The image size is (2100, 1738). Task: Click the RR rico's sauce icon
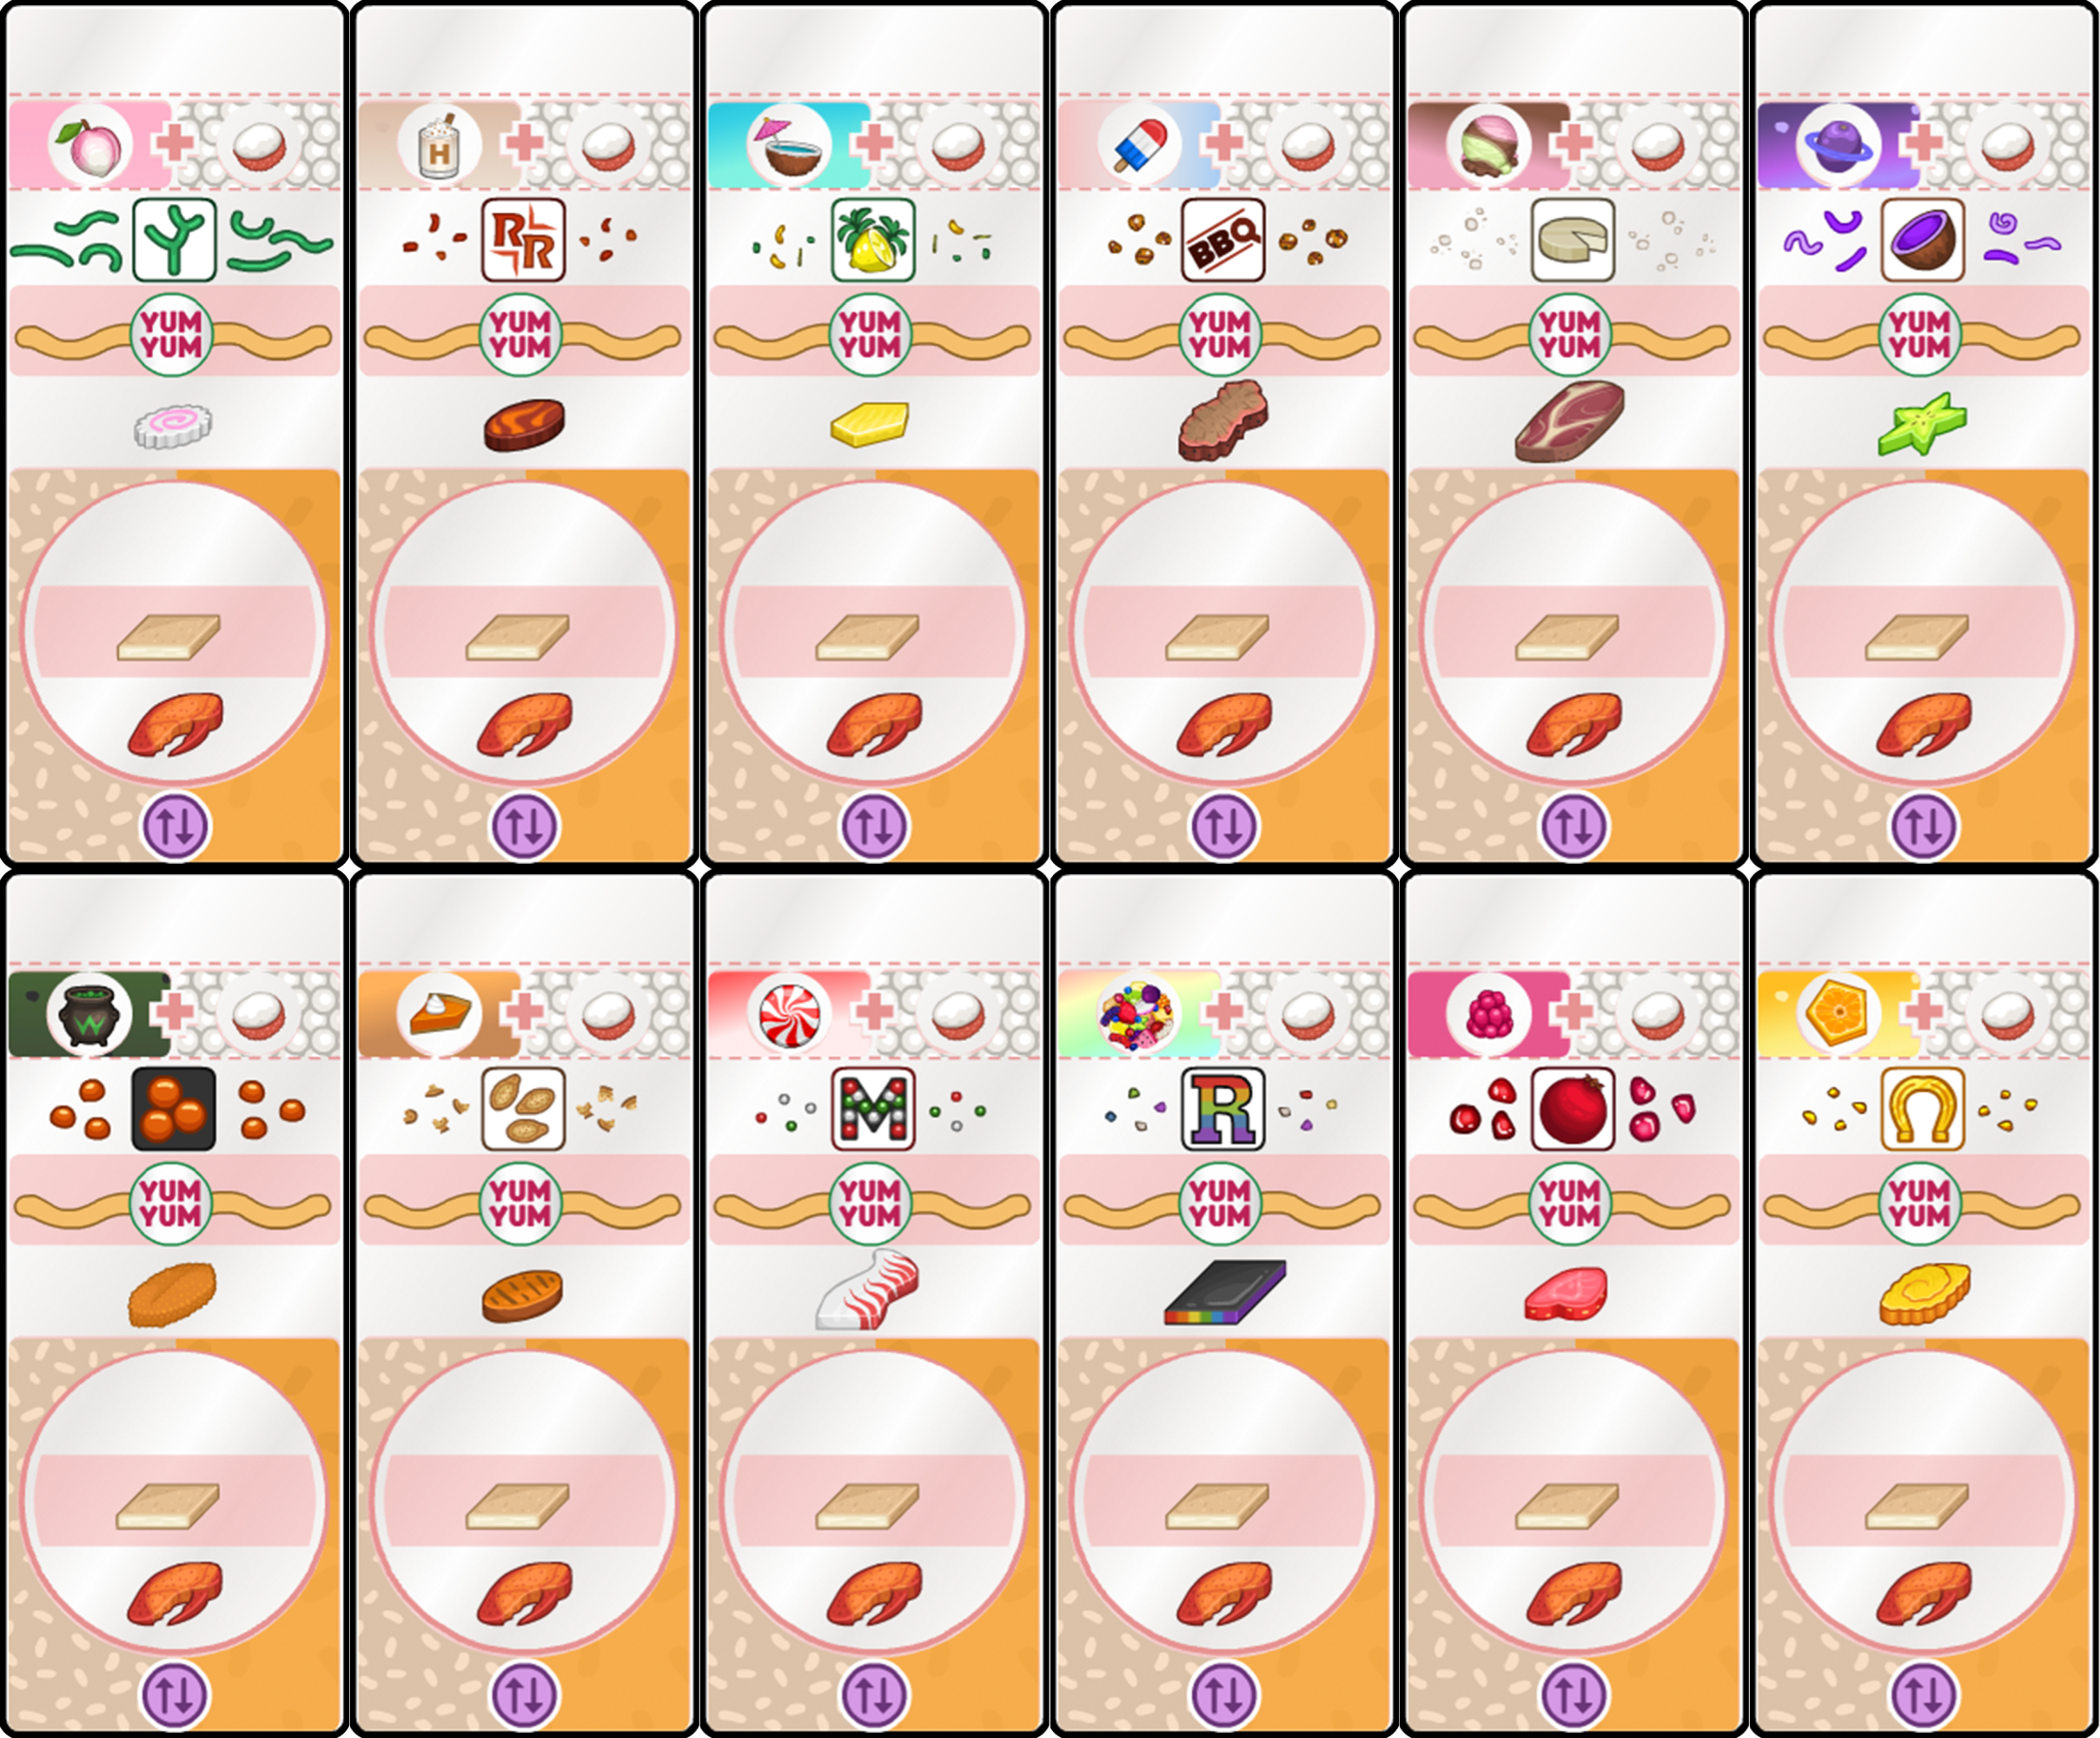point(523,240)
